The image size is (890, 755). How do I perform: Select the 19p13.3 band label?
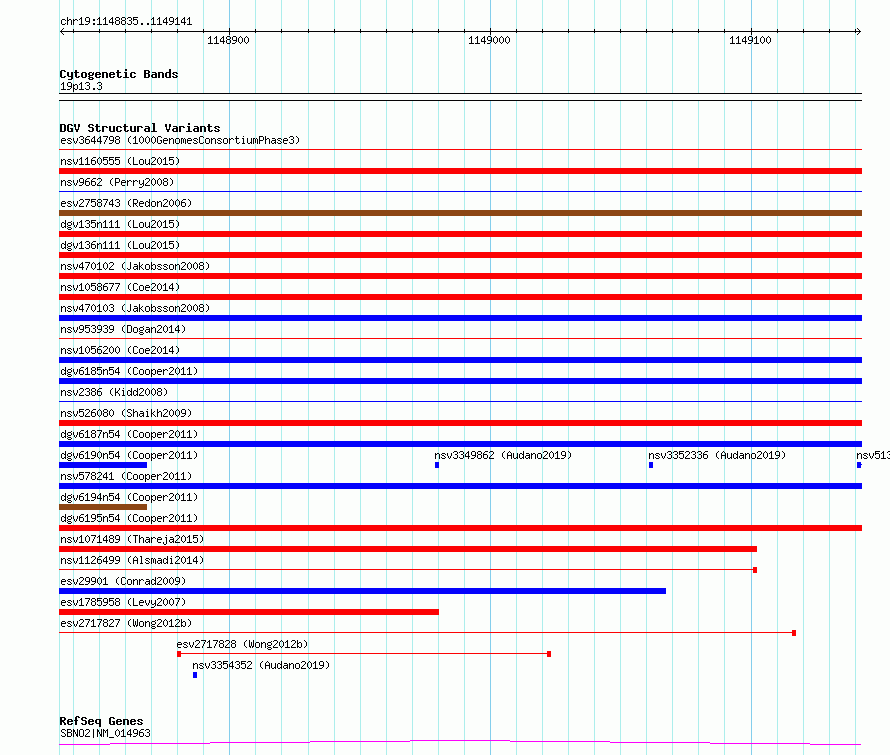point(81,86)
